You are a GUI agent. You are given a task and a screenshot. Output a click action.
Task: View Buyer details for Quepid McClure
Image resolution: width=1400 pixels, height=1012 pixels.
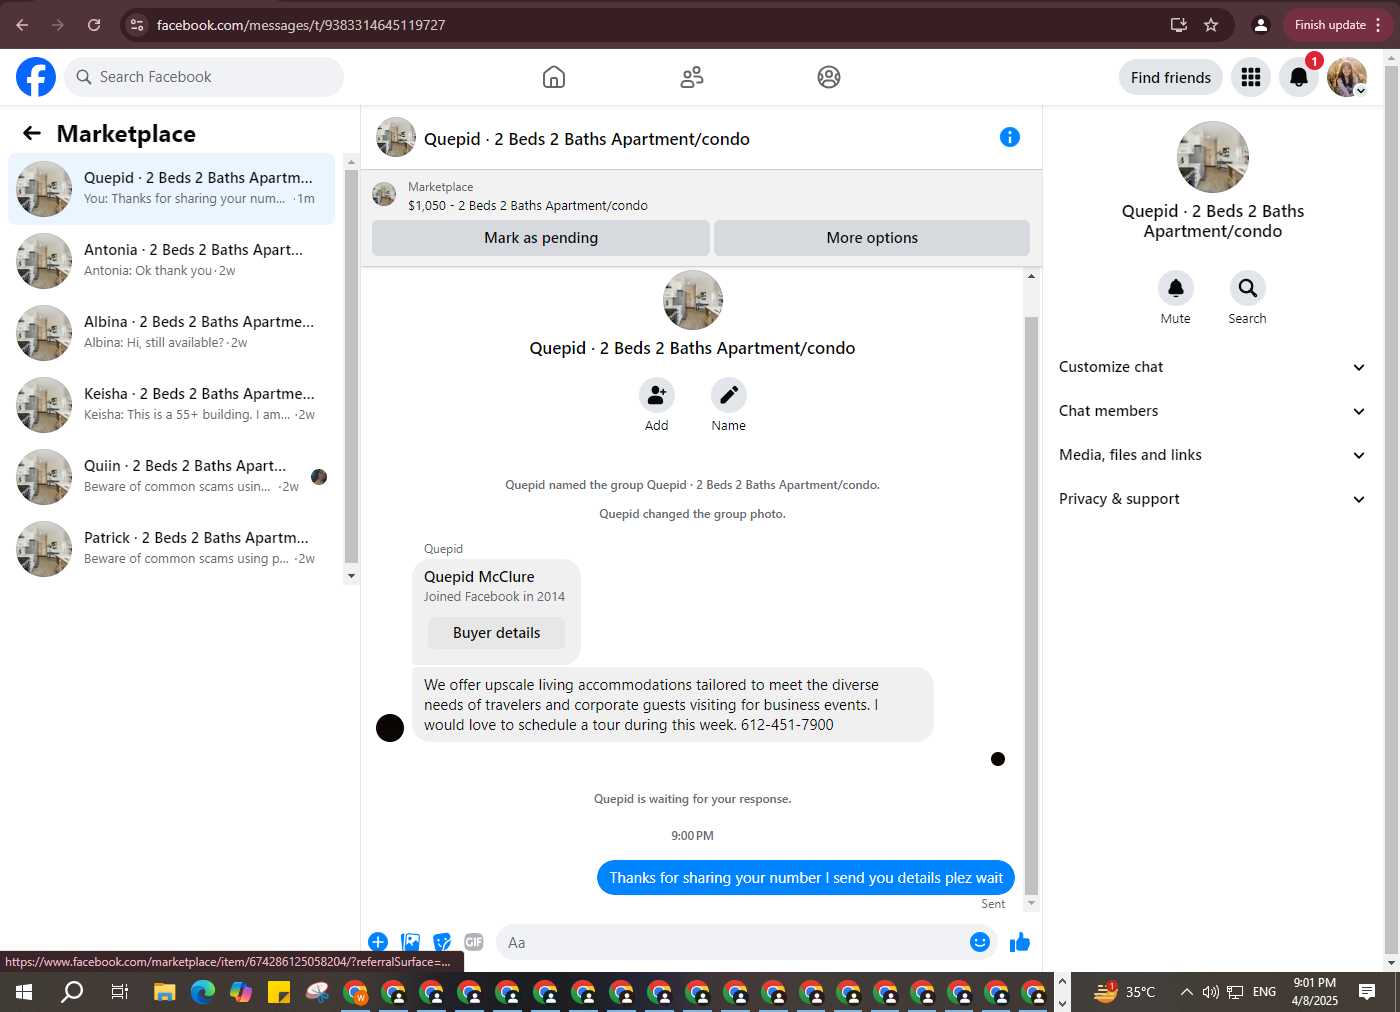tap(496, 633)
